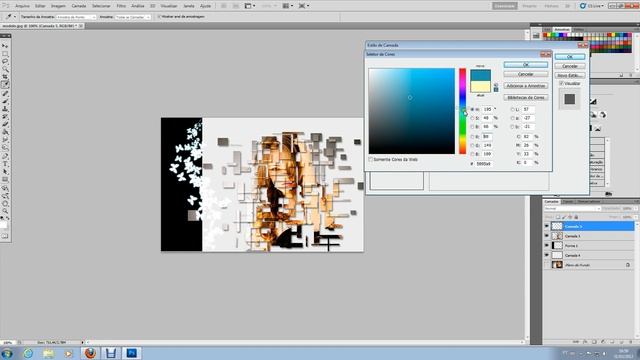Open the Windows Start menu
640x360 pixels.
[x=7, y=353]
